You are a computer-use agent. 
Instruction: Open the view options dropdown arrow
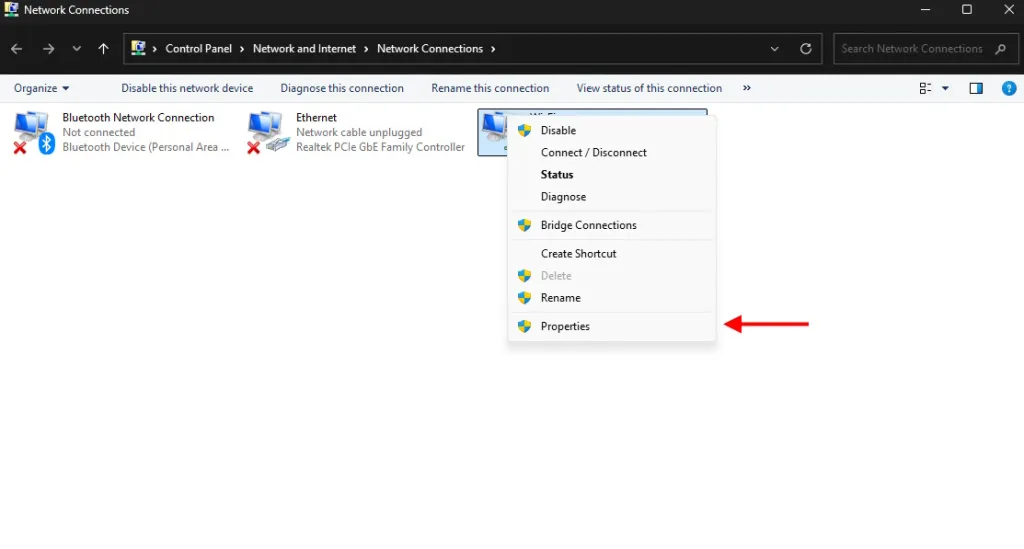945,88
